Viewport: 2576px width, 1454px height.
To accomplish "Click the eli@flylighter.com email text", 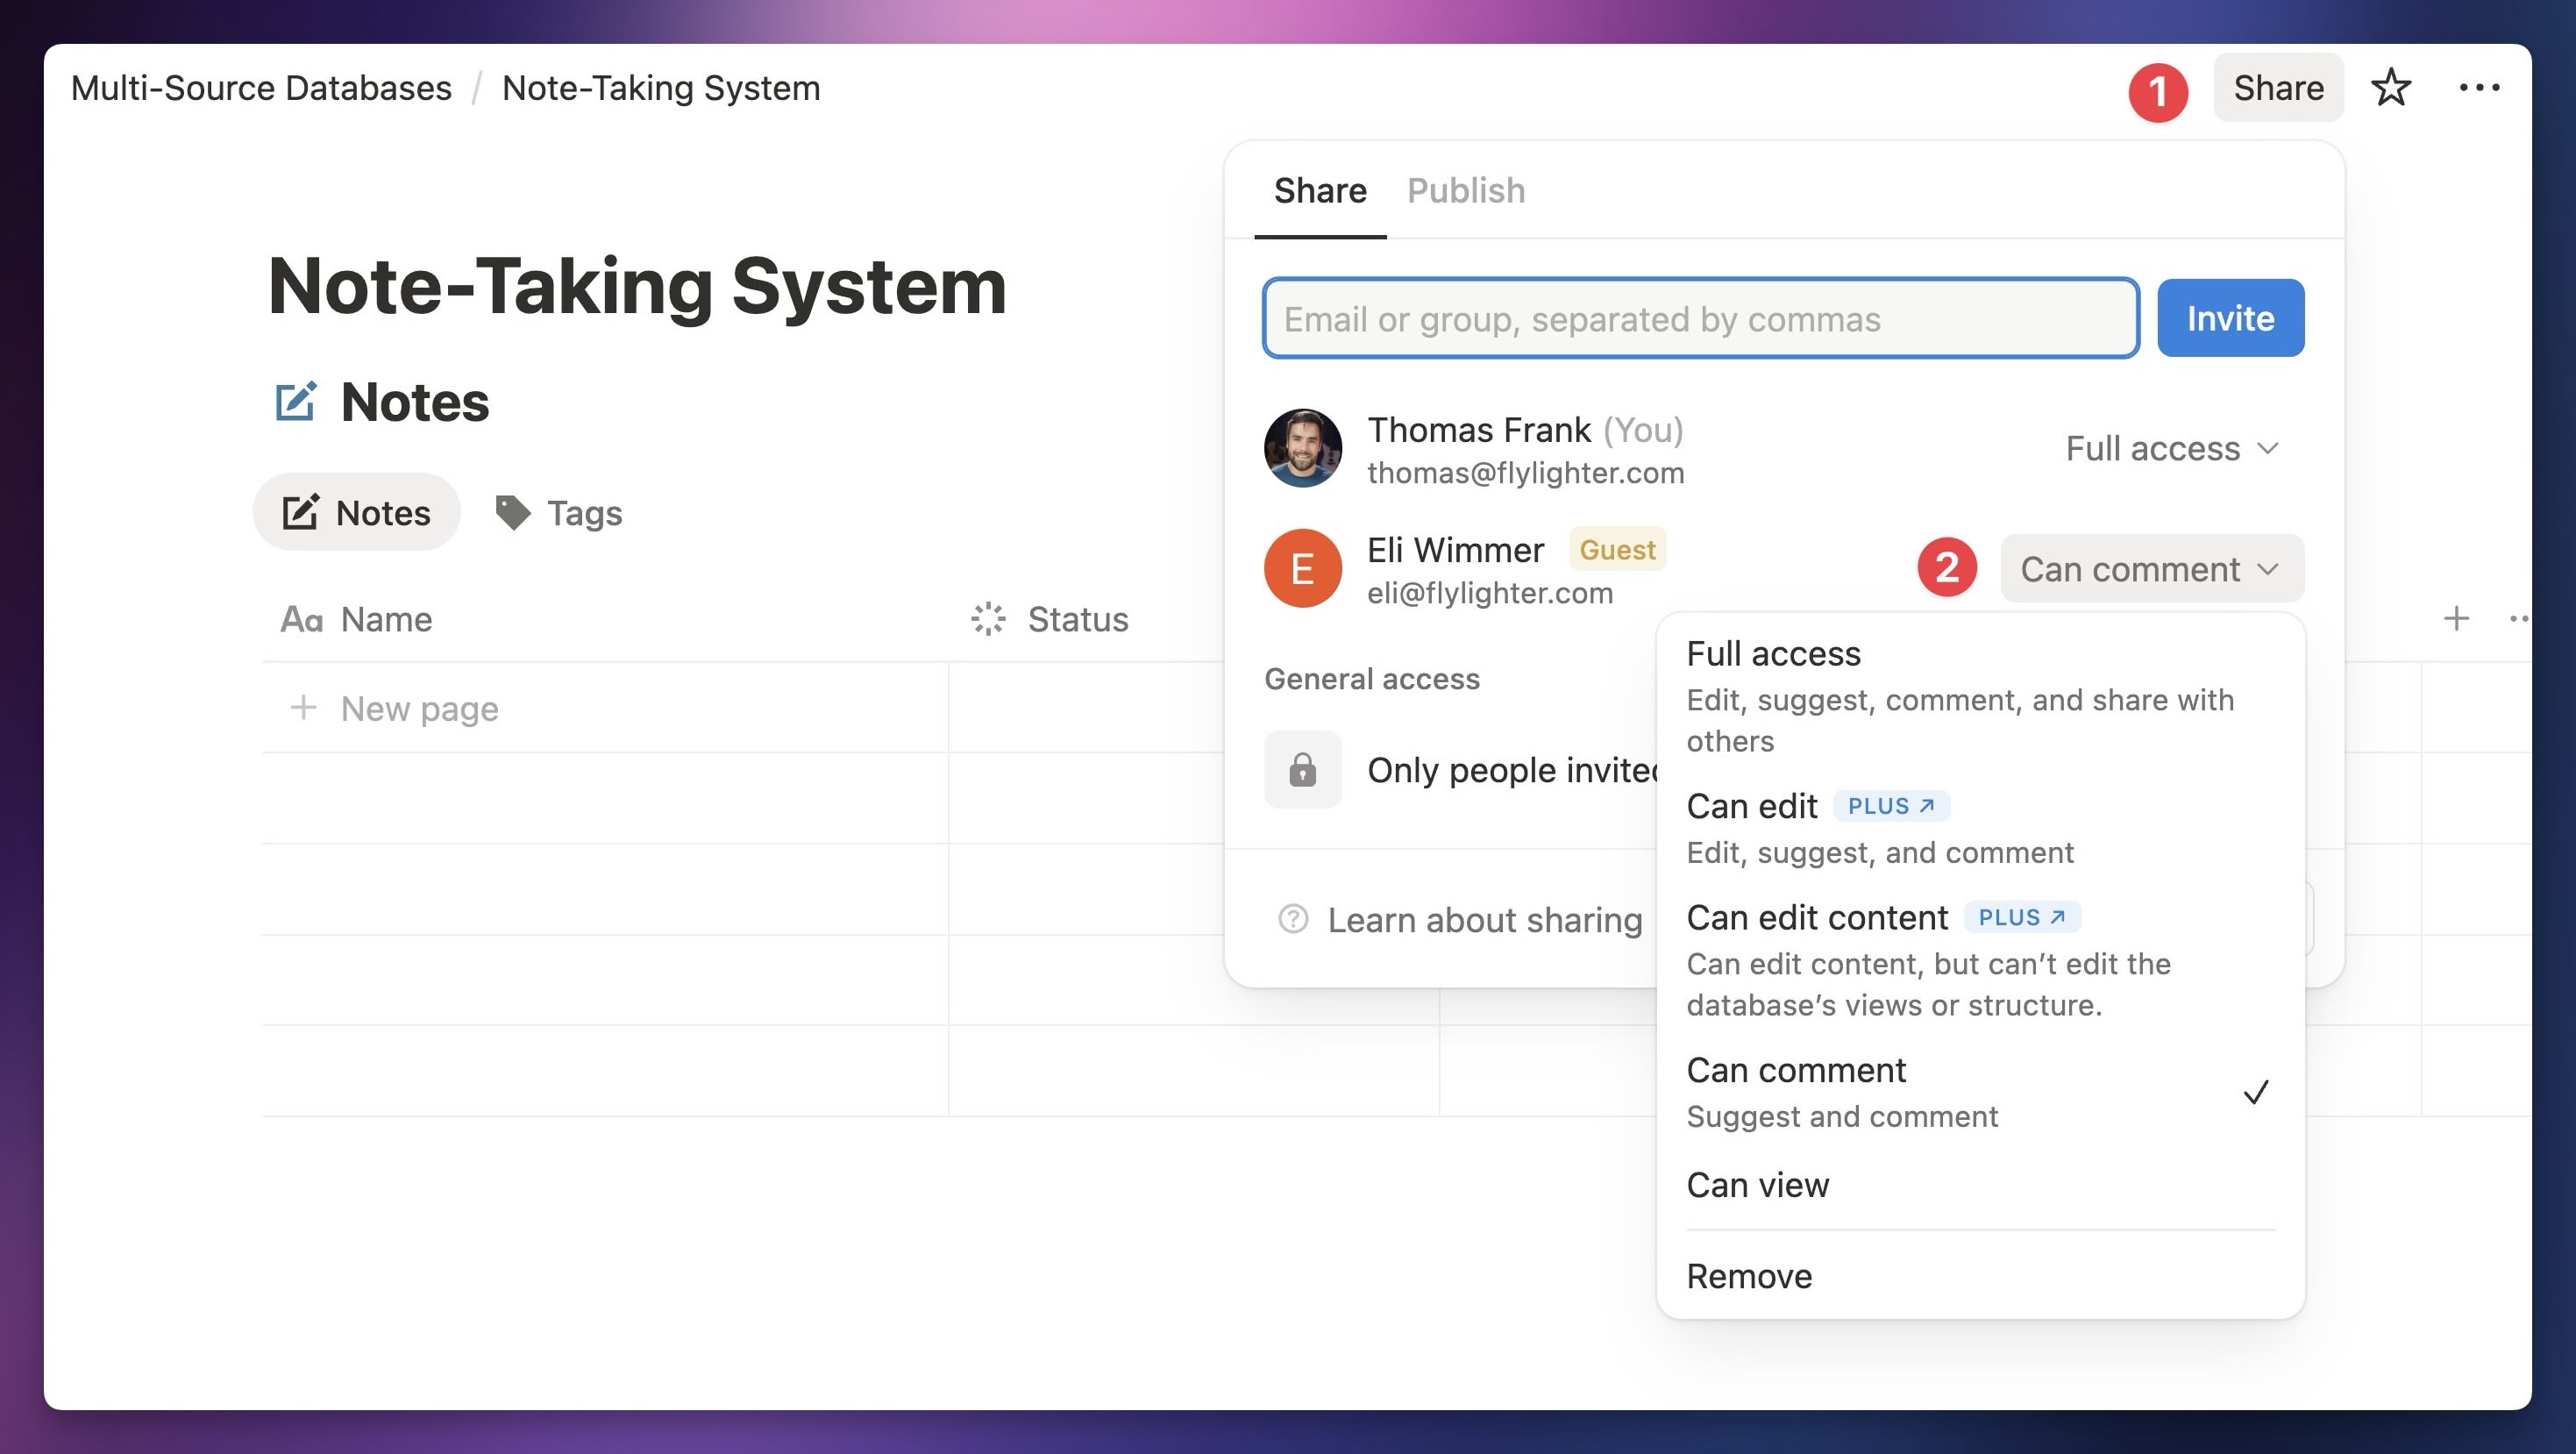I will pos(1489,593).
